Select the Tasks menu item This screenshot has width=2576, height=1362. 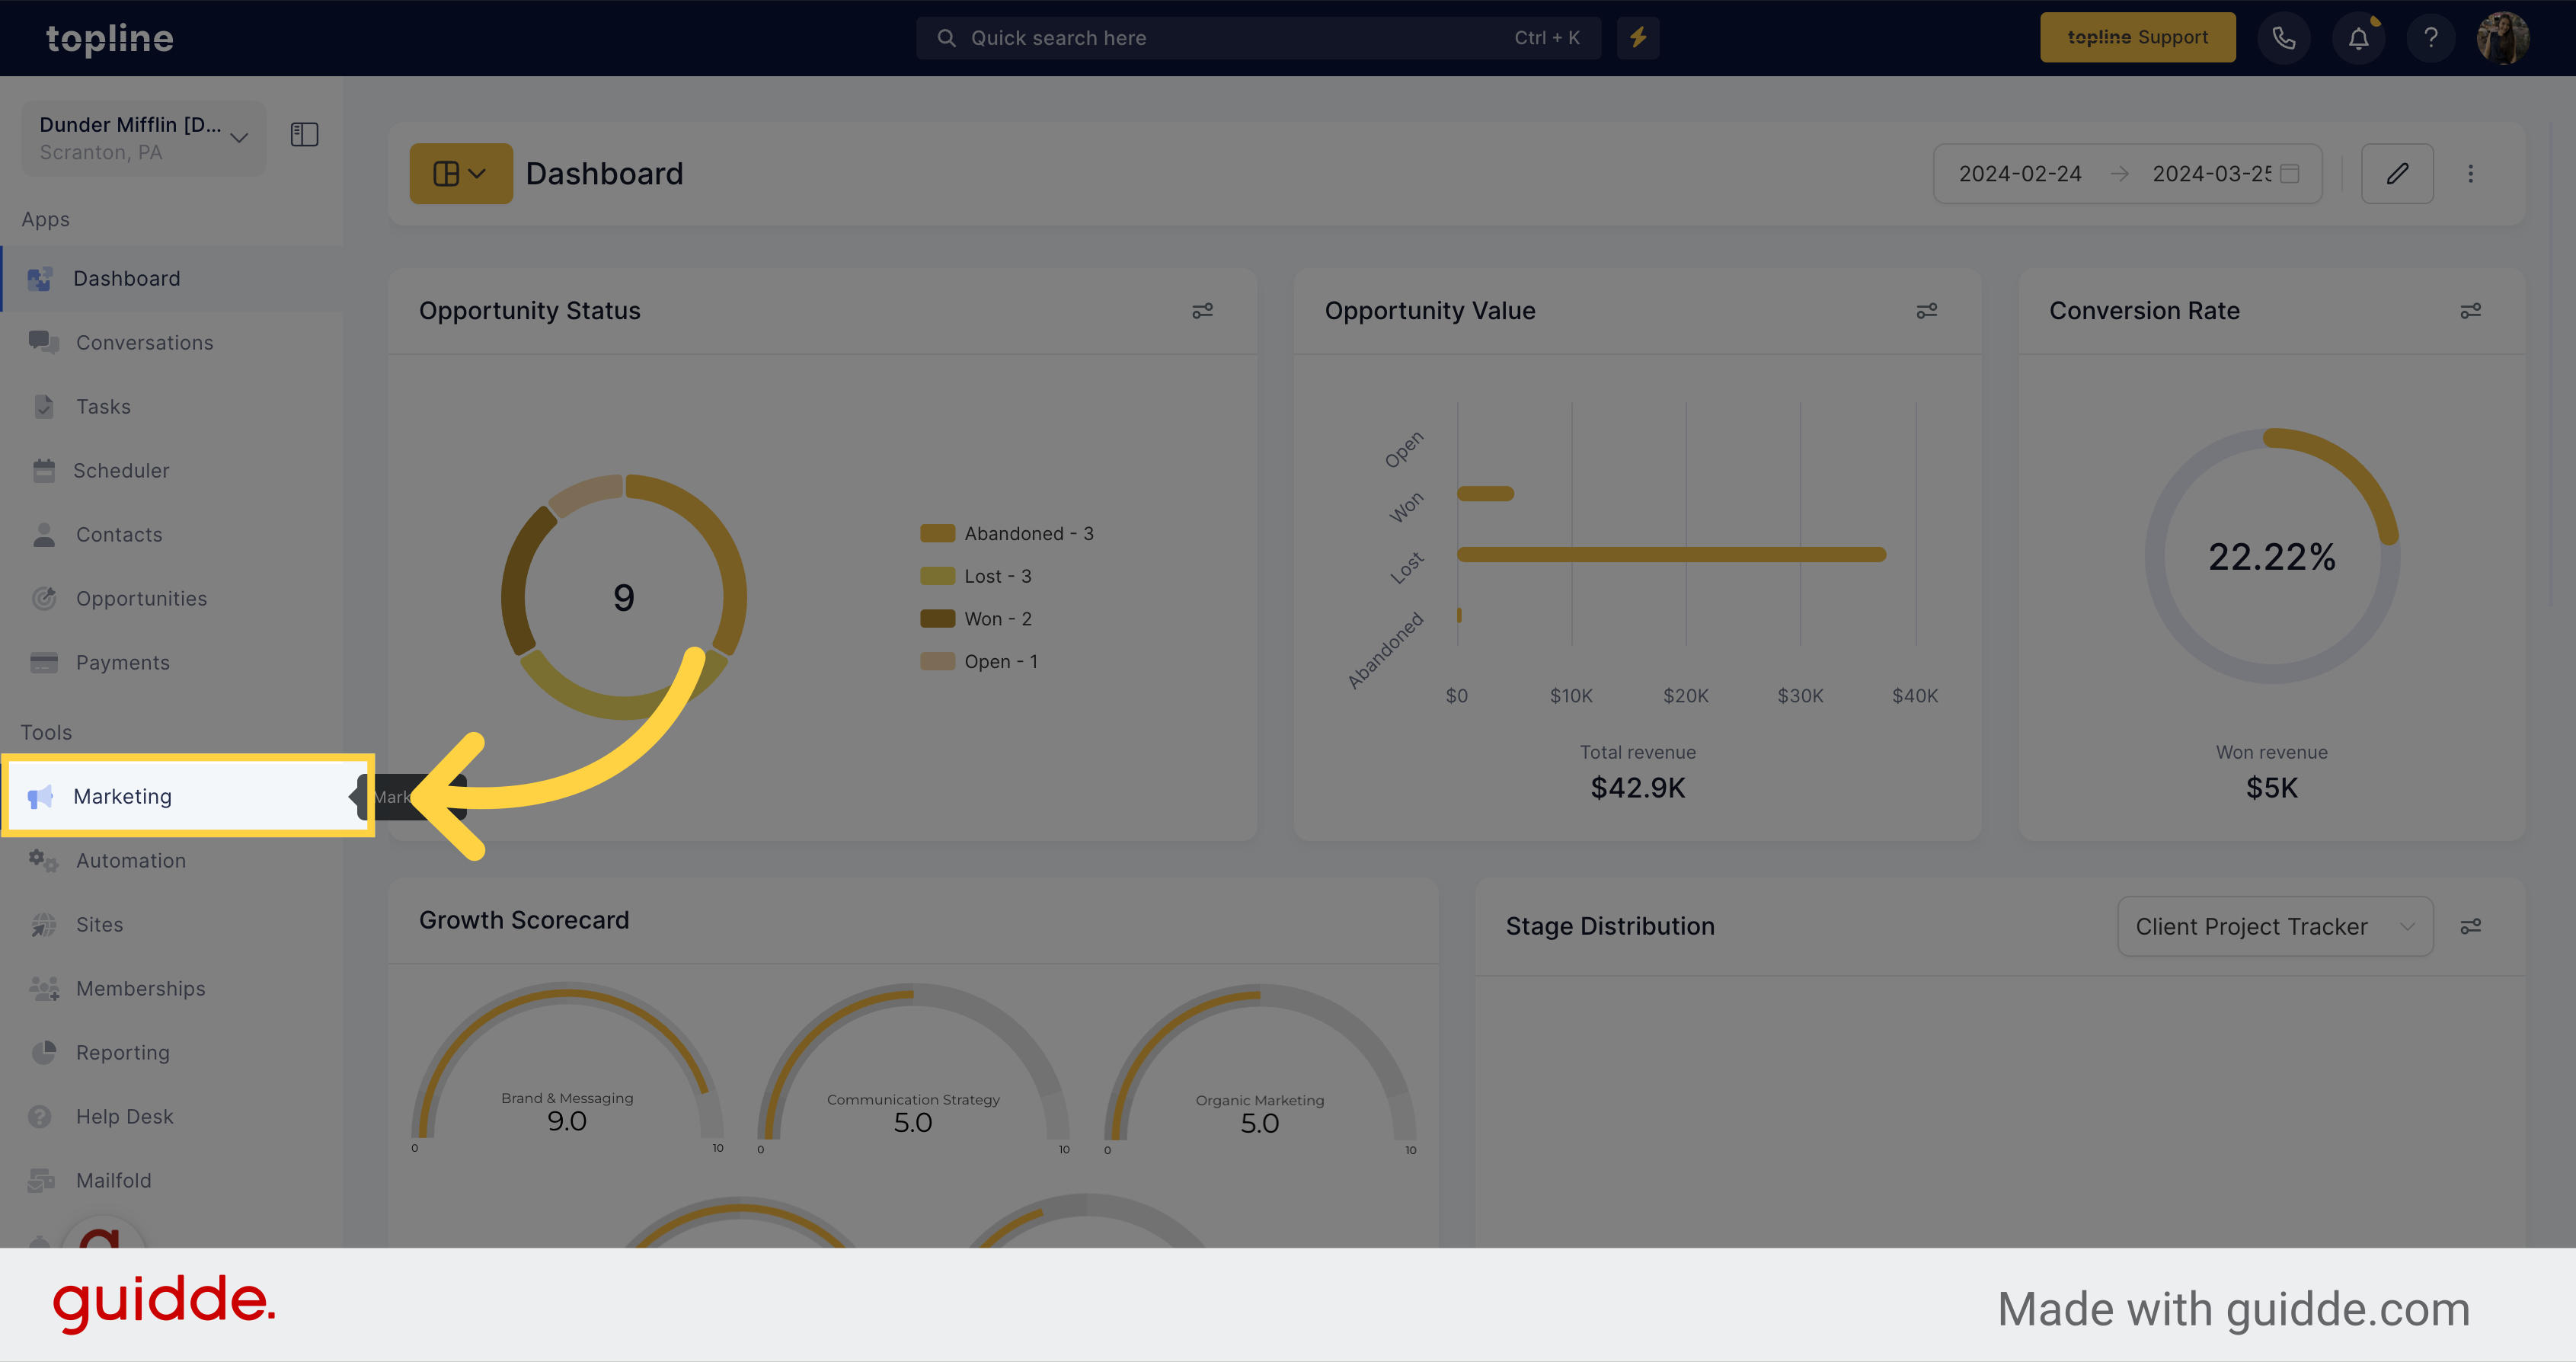[x=104, y=406]
